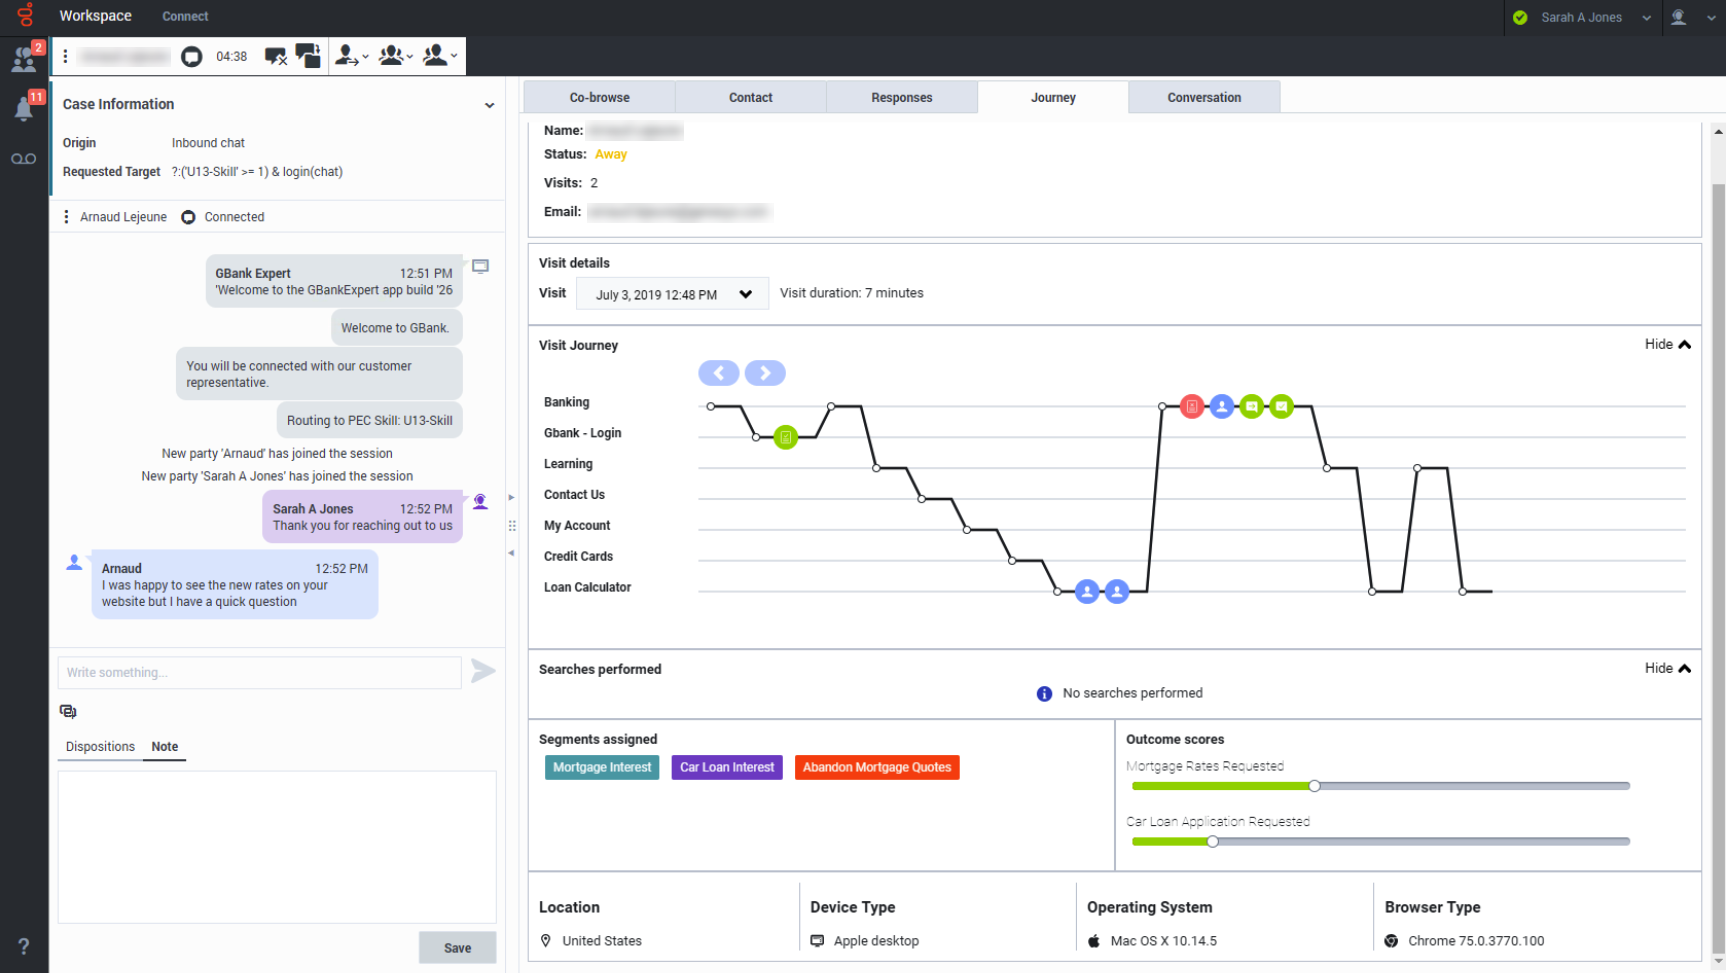Click the Save button for the note
The width and height of the screenshot is (1726, 973).
click(x=457, y=948)
